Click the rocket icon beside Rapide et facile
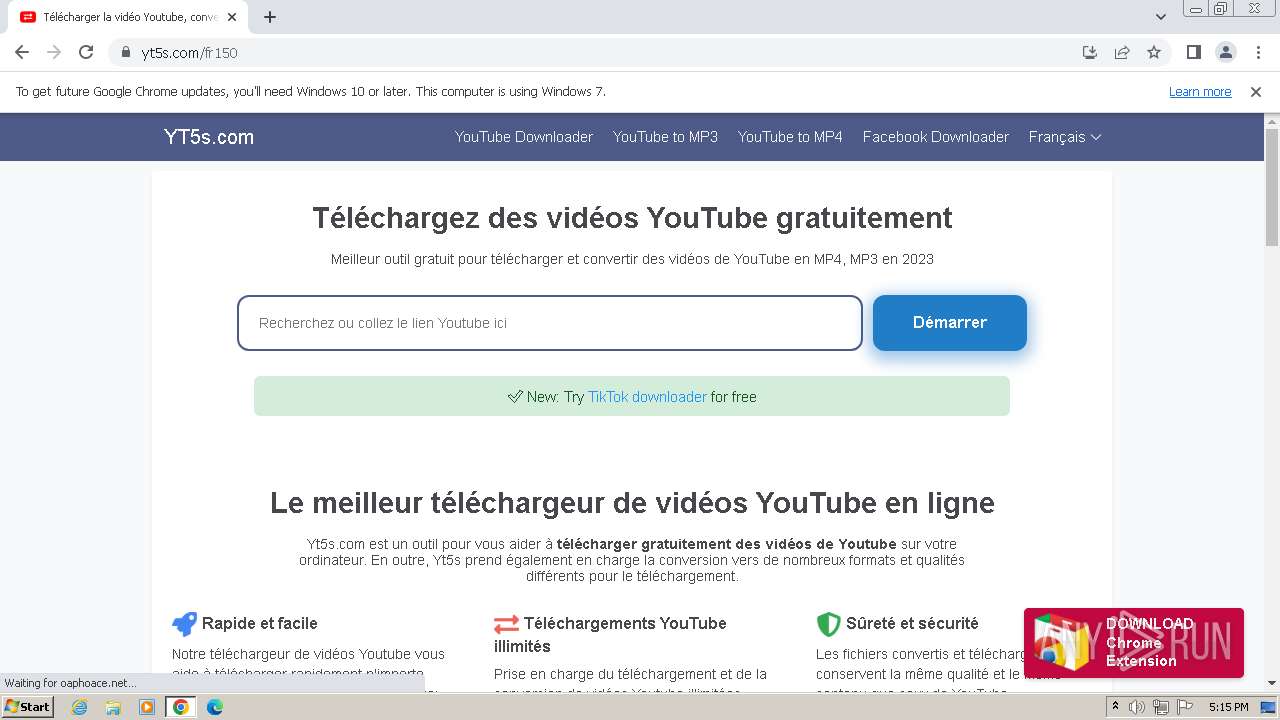 tap(184, 624)
